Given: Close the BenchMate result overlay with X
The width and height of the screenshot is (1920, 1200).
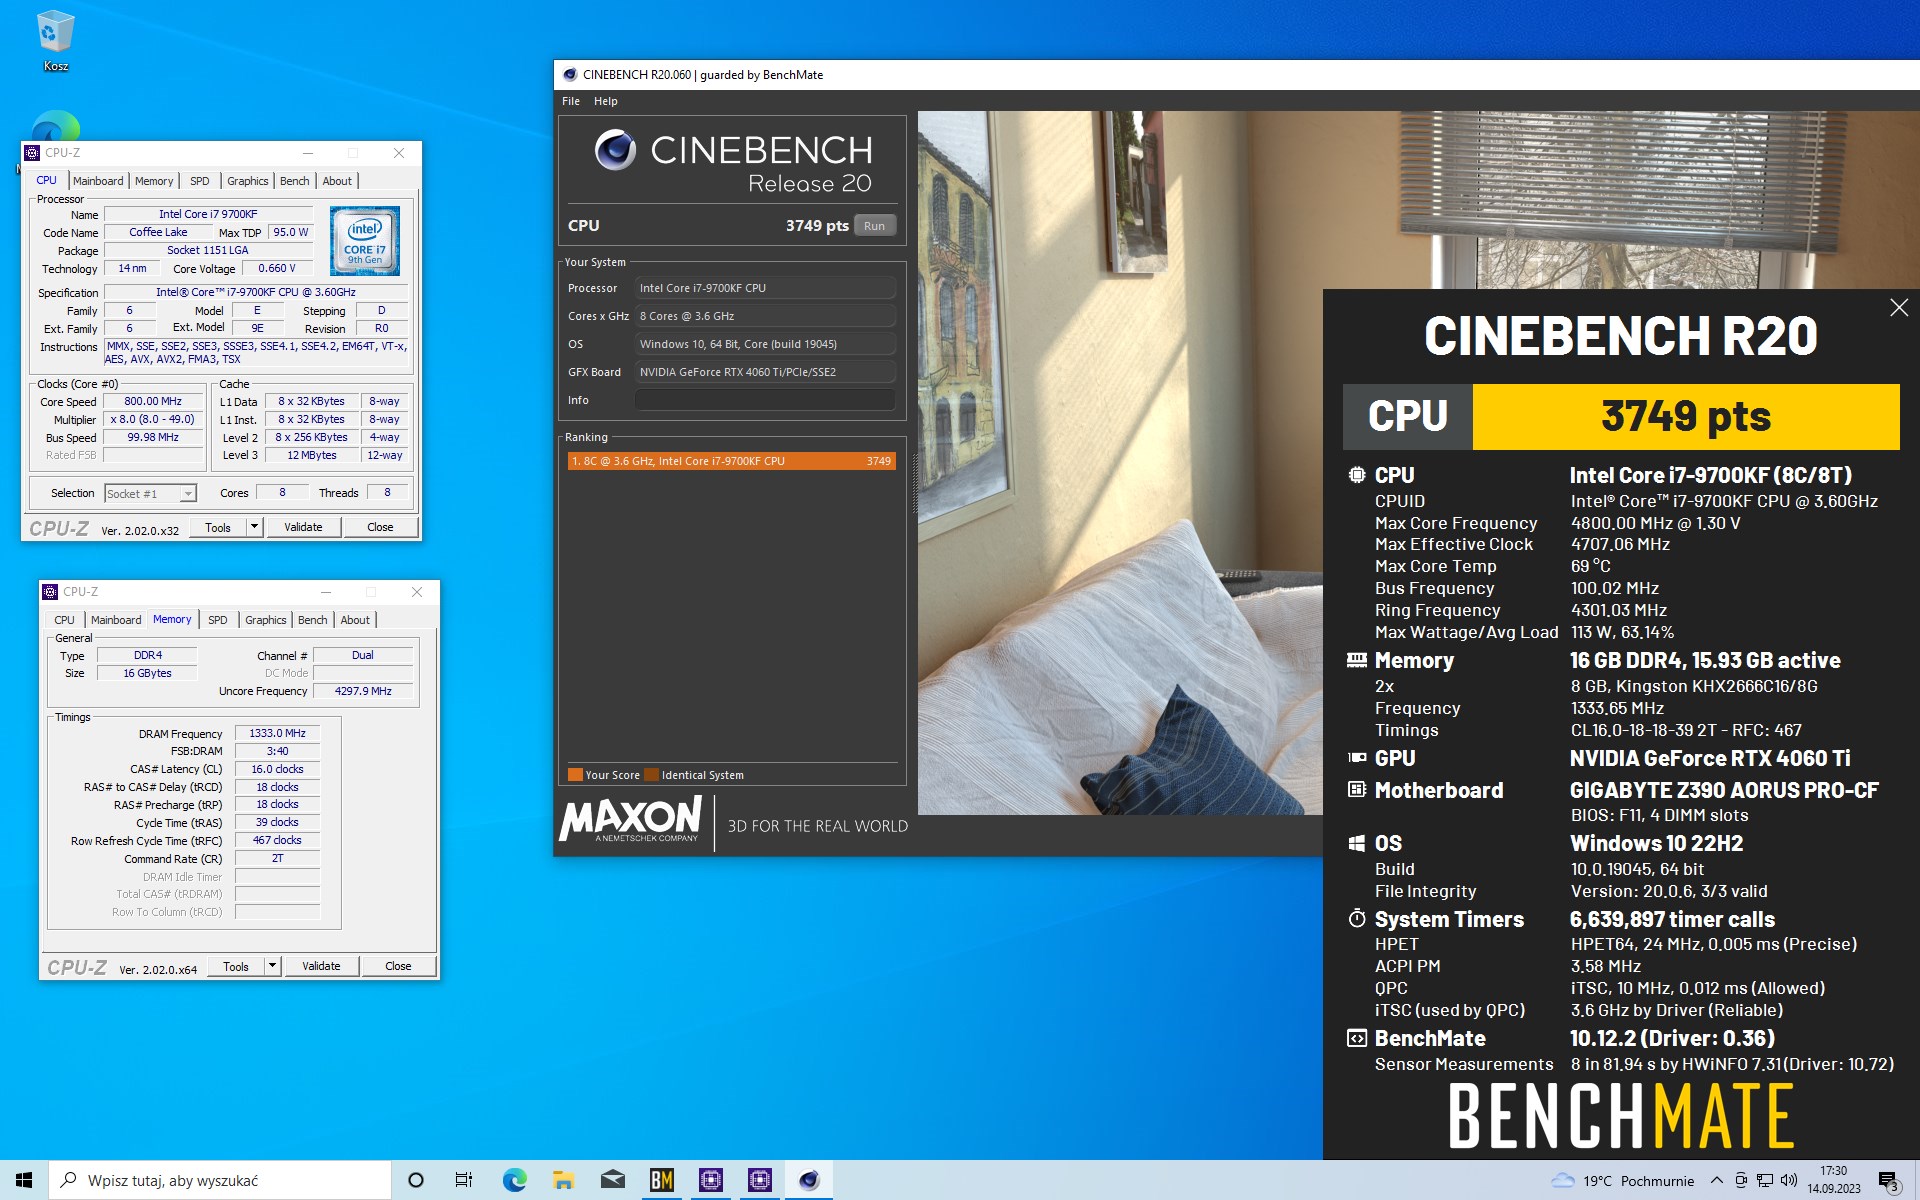Looking at the screenshot, I should (1899, 308).
